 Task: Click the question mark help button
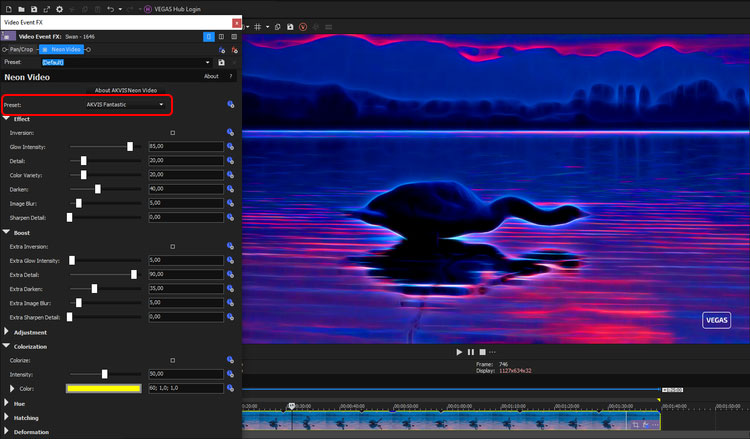(231, 77)
